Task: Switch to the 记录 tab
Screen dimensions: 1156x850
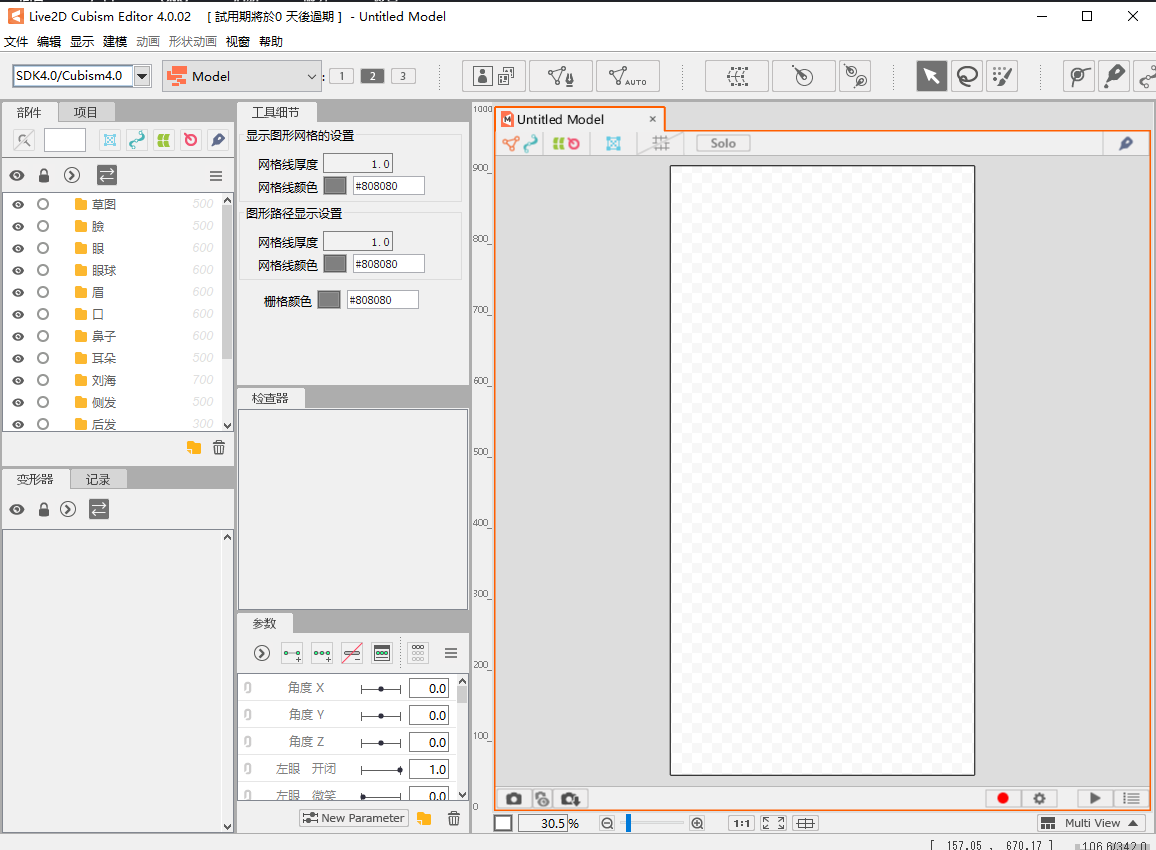Action: tap(97, 480)
